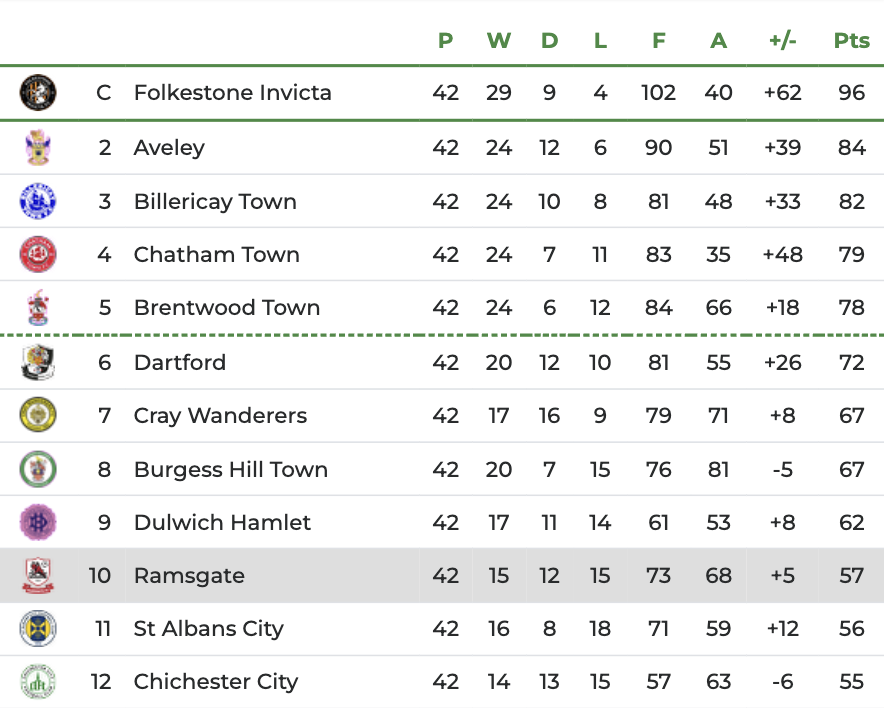Viewport: 884px width, 708px height.
Task: Click the F goals-for column header
Action: (658, 41)
